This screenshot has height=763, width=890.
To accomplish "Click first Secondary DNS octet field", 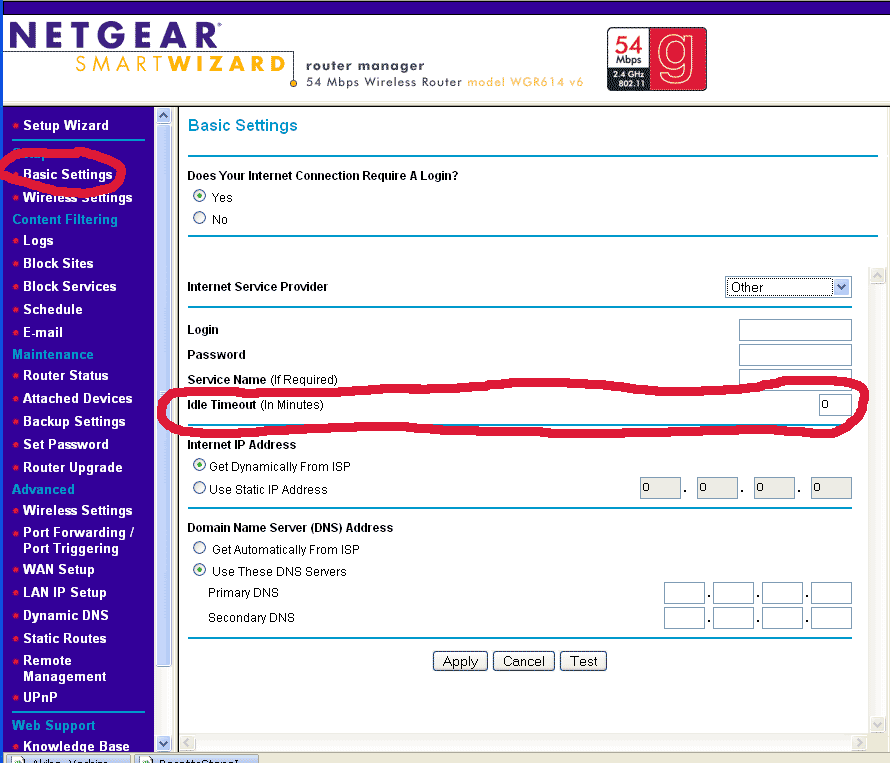I will [685, 618].
